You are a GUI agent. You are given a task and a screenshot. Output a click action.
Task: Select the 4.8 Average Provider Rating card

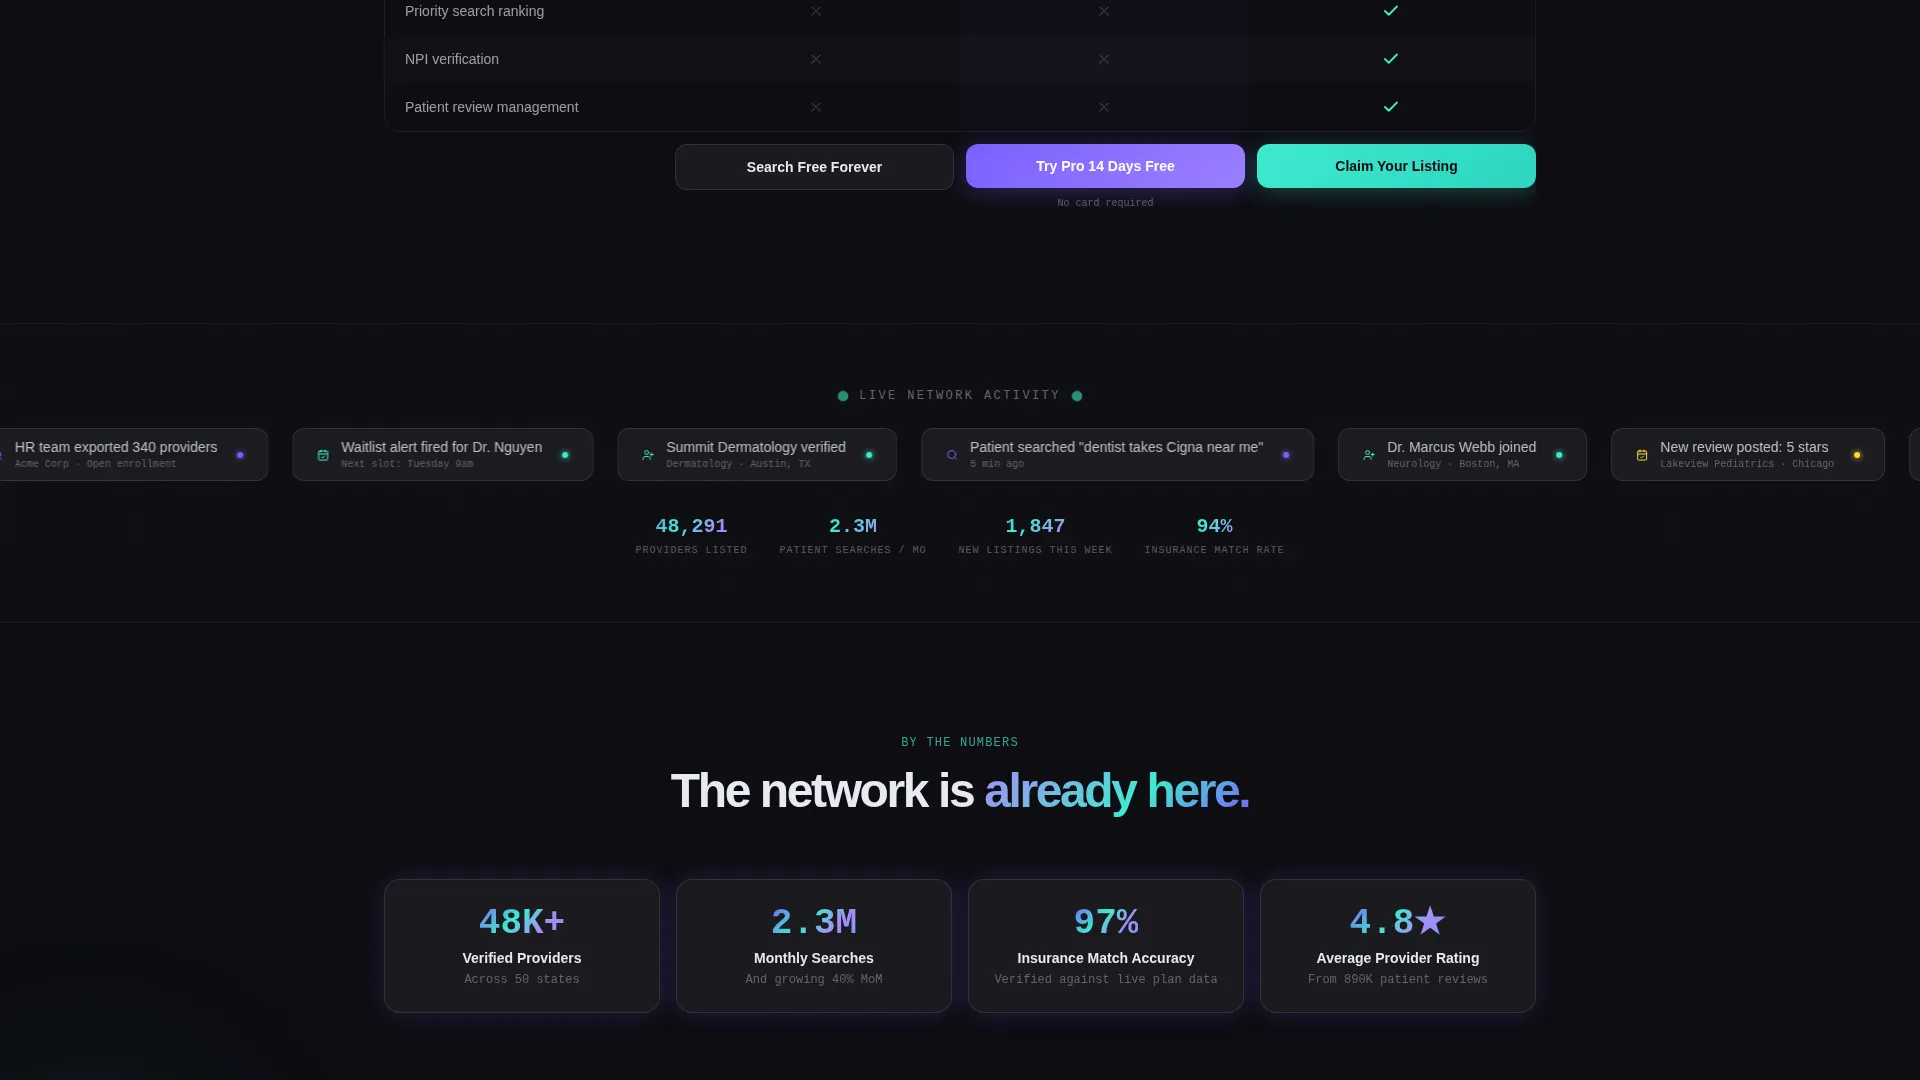click(1398, 946)
